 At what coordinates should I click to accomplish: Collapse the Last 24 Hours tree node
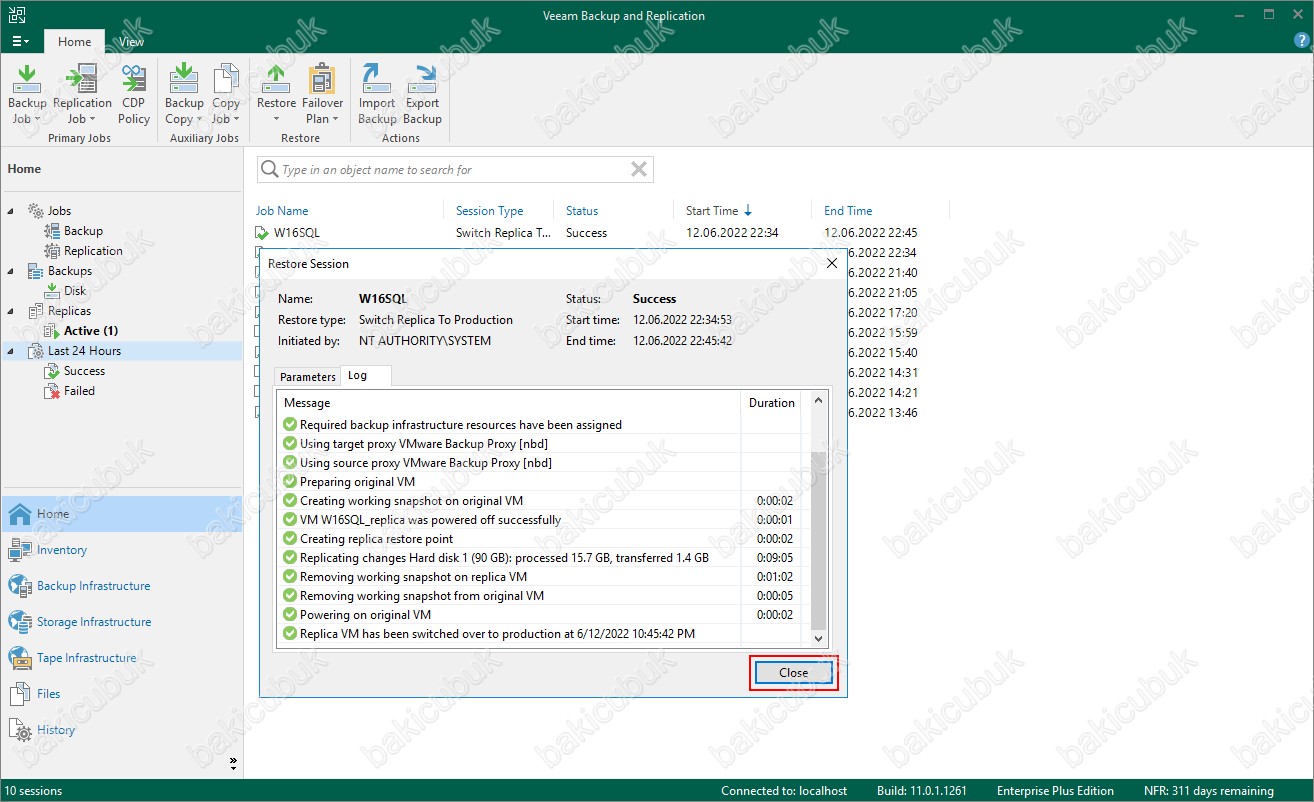coord(12,351)
